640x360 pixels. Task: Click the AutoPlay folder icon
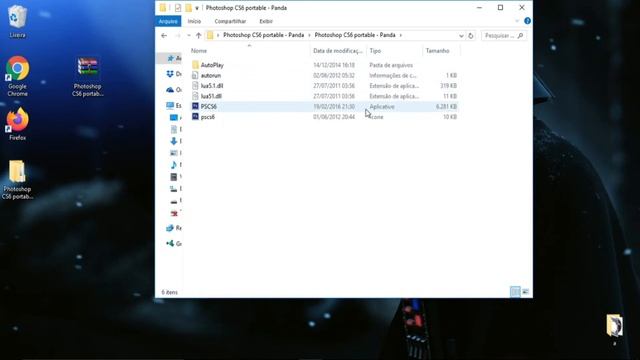click(x=195, y=65)
